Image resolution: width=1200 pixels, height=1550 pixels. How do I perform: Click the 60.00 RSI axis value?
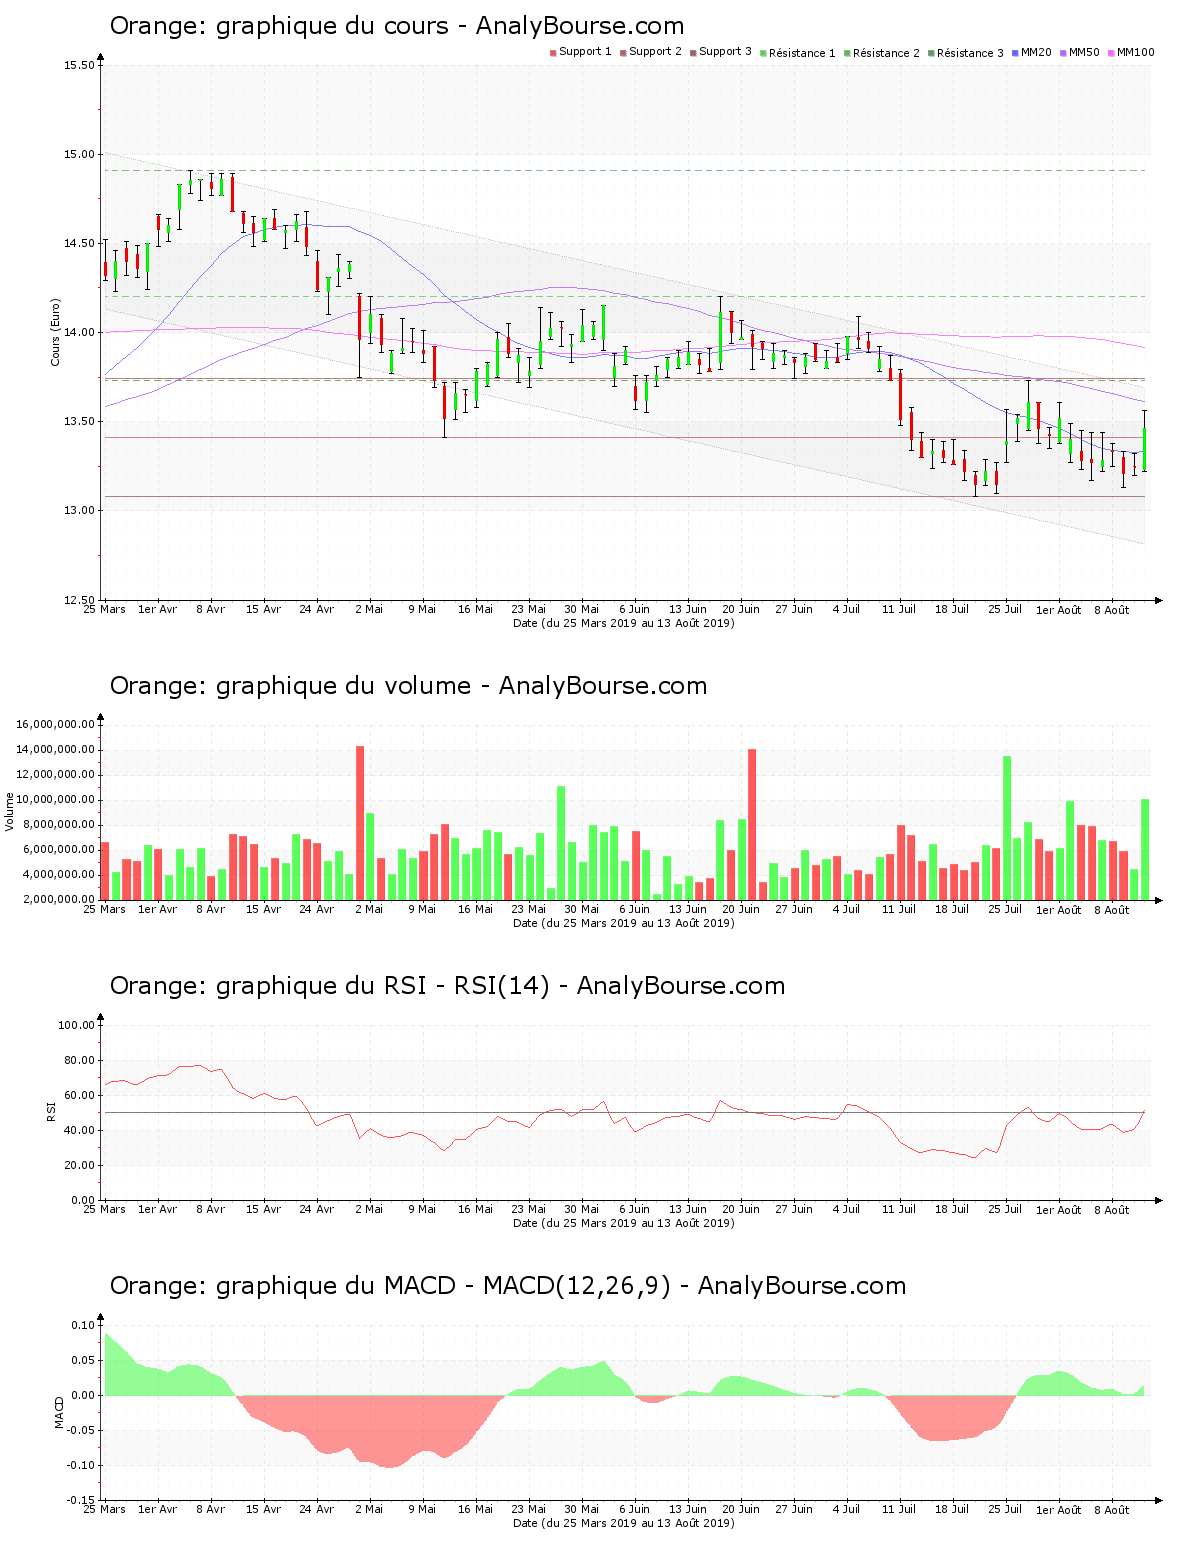coord(79,1096)
